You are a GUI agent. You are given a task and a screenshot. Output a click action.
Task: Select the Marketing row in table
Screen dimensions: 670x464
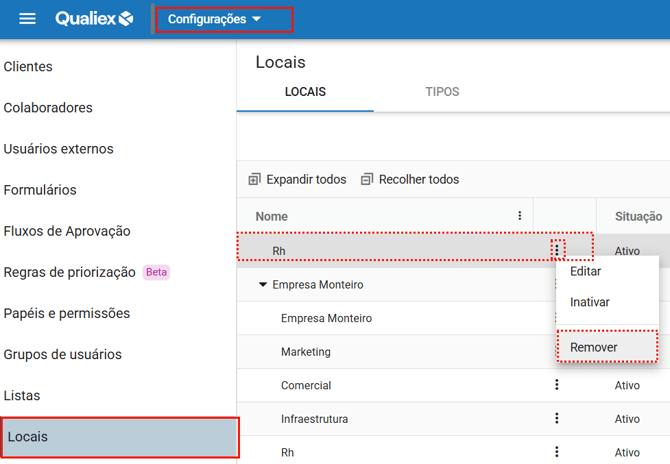tap(306, 352)
